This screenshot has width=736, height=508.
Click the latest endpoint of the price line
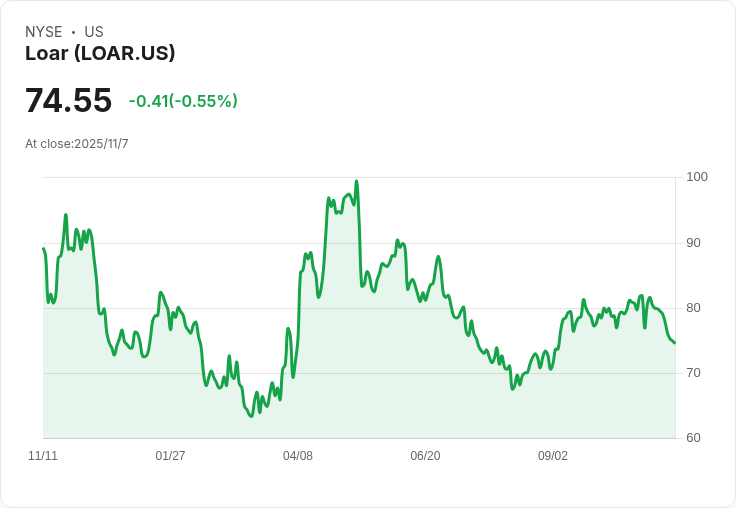pyautogui.click(x=674, y=343)
